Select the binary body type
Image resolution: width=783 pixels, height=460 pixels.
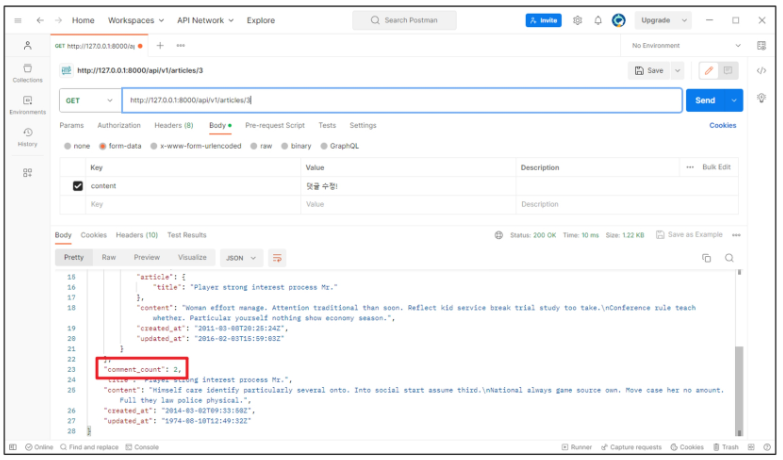click(296, 146)
